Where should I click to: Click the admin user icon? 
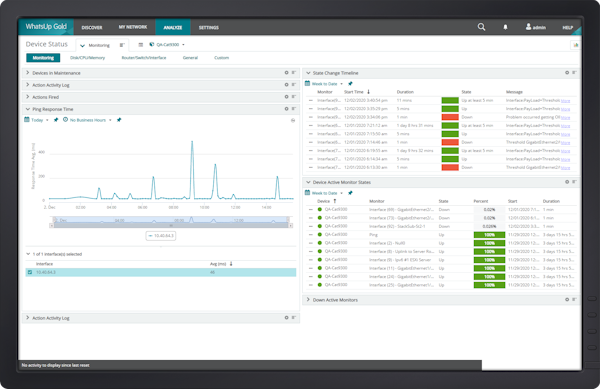528,27
